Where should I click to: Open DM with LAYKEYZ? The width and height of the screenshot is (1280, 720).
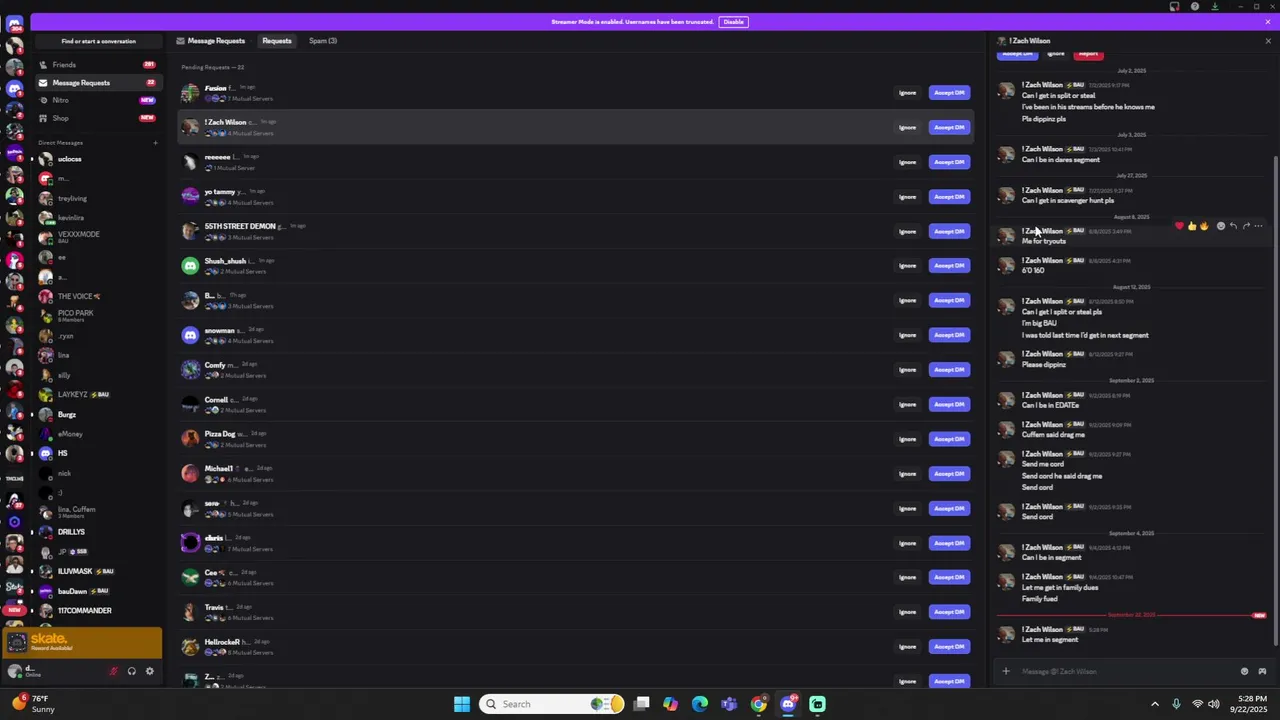click(x=96, y=394)
